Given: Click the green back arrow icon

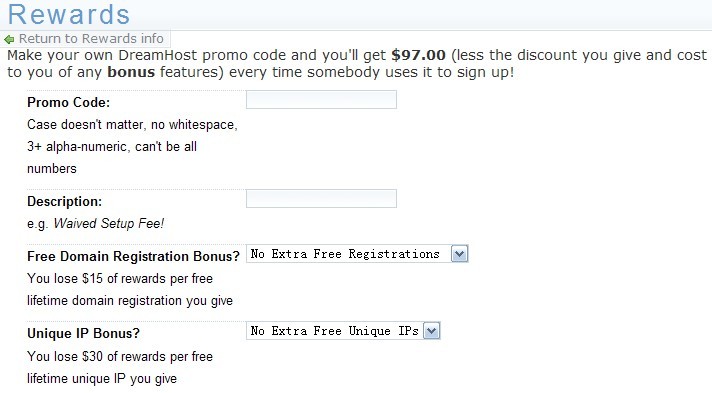Looking at the screenshot, I should (x=9, y=40).
